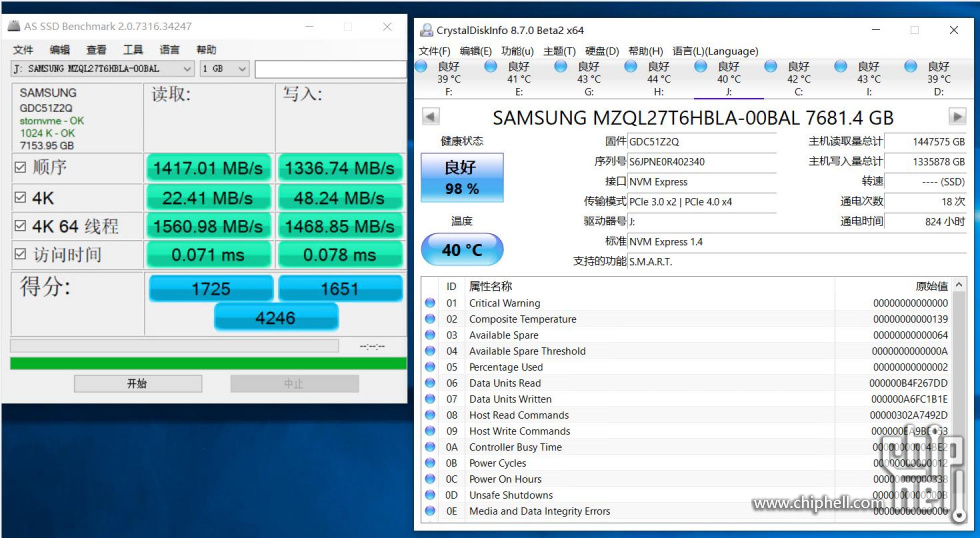
Task: Click status orb of Unsafe Shutdowns row
Action: tap(430, 495)
